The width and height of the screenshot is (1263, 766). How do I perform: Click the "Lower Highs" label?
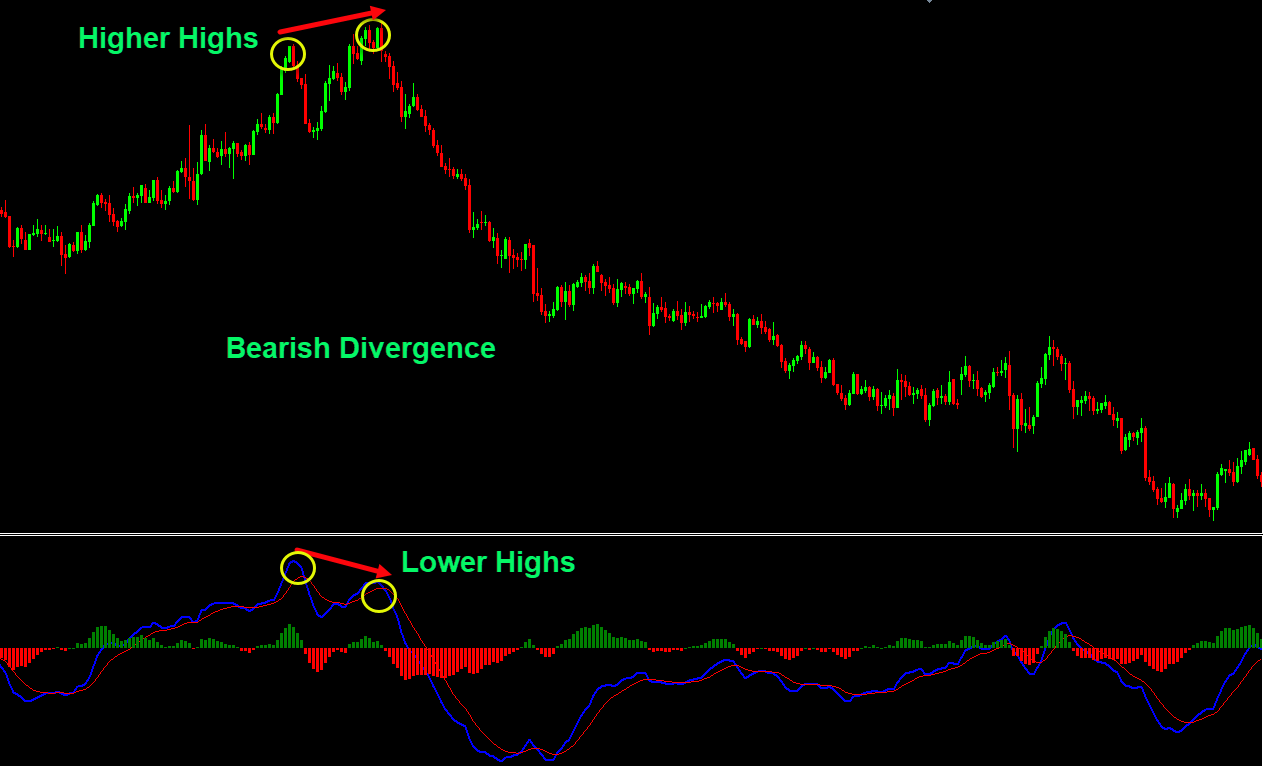[488, 562]
